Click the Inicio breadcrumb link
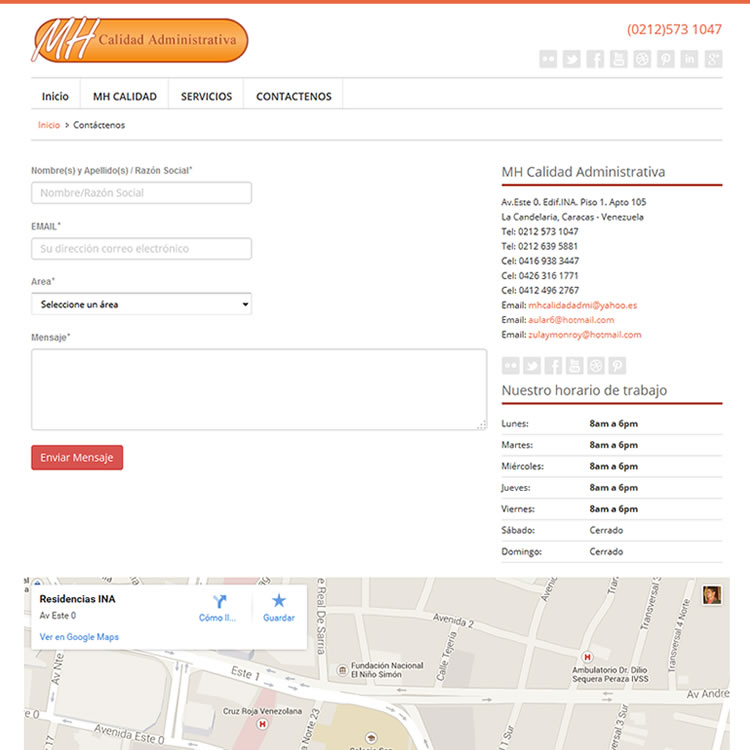The image size is (750, 750). click(48, 125)
